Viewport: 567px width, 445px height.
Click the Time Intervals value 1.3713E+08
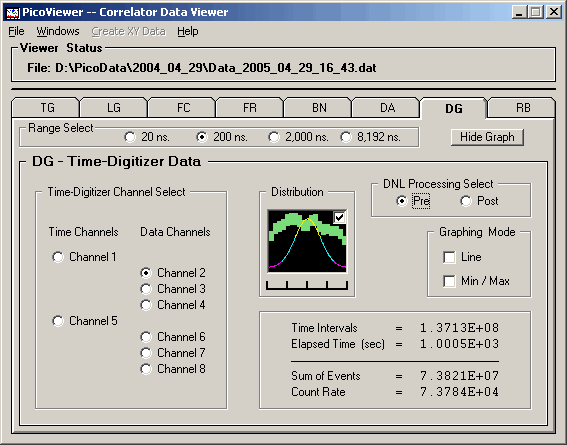459,328
